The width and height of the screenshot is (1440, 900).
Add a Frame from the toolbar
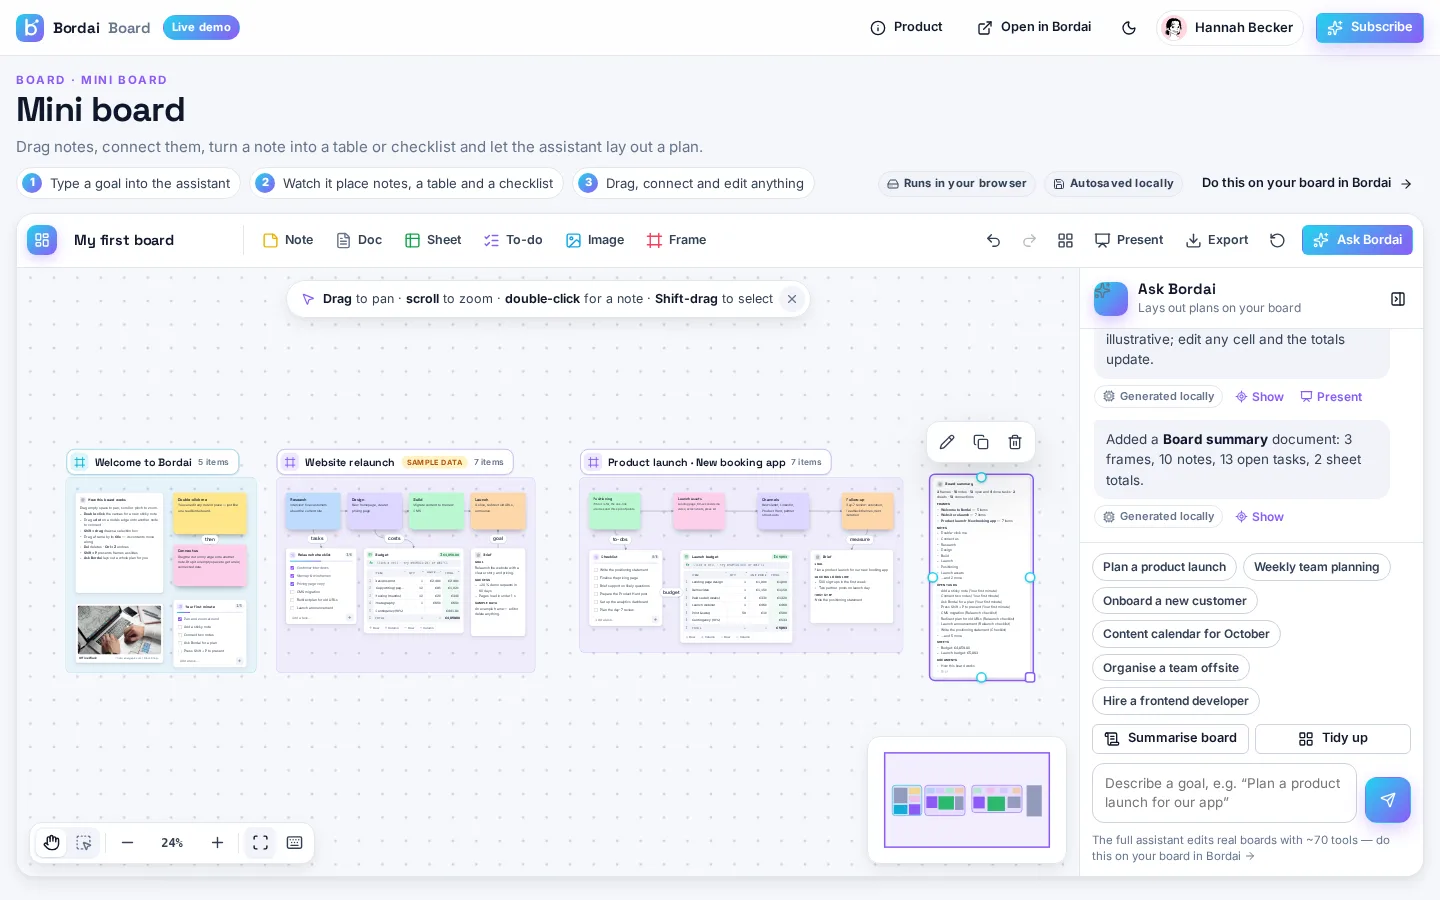(676, 240)
